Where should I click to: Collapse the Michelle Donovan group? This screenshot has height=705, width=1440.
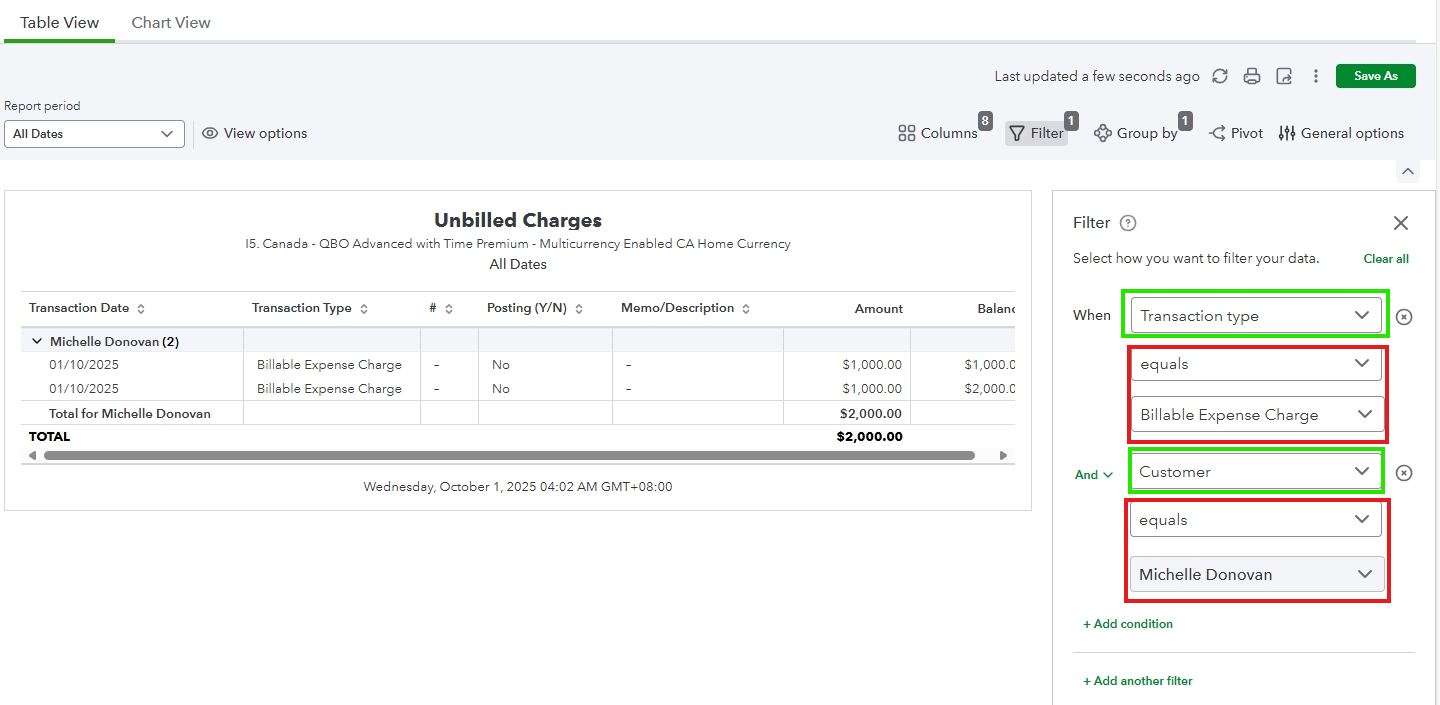click(x=37, y=341)
